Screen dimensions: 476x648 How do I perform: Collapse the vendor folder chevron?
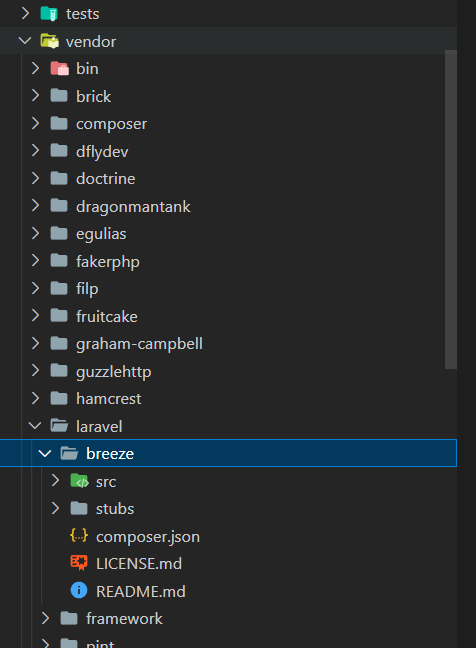click(25, 41)
